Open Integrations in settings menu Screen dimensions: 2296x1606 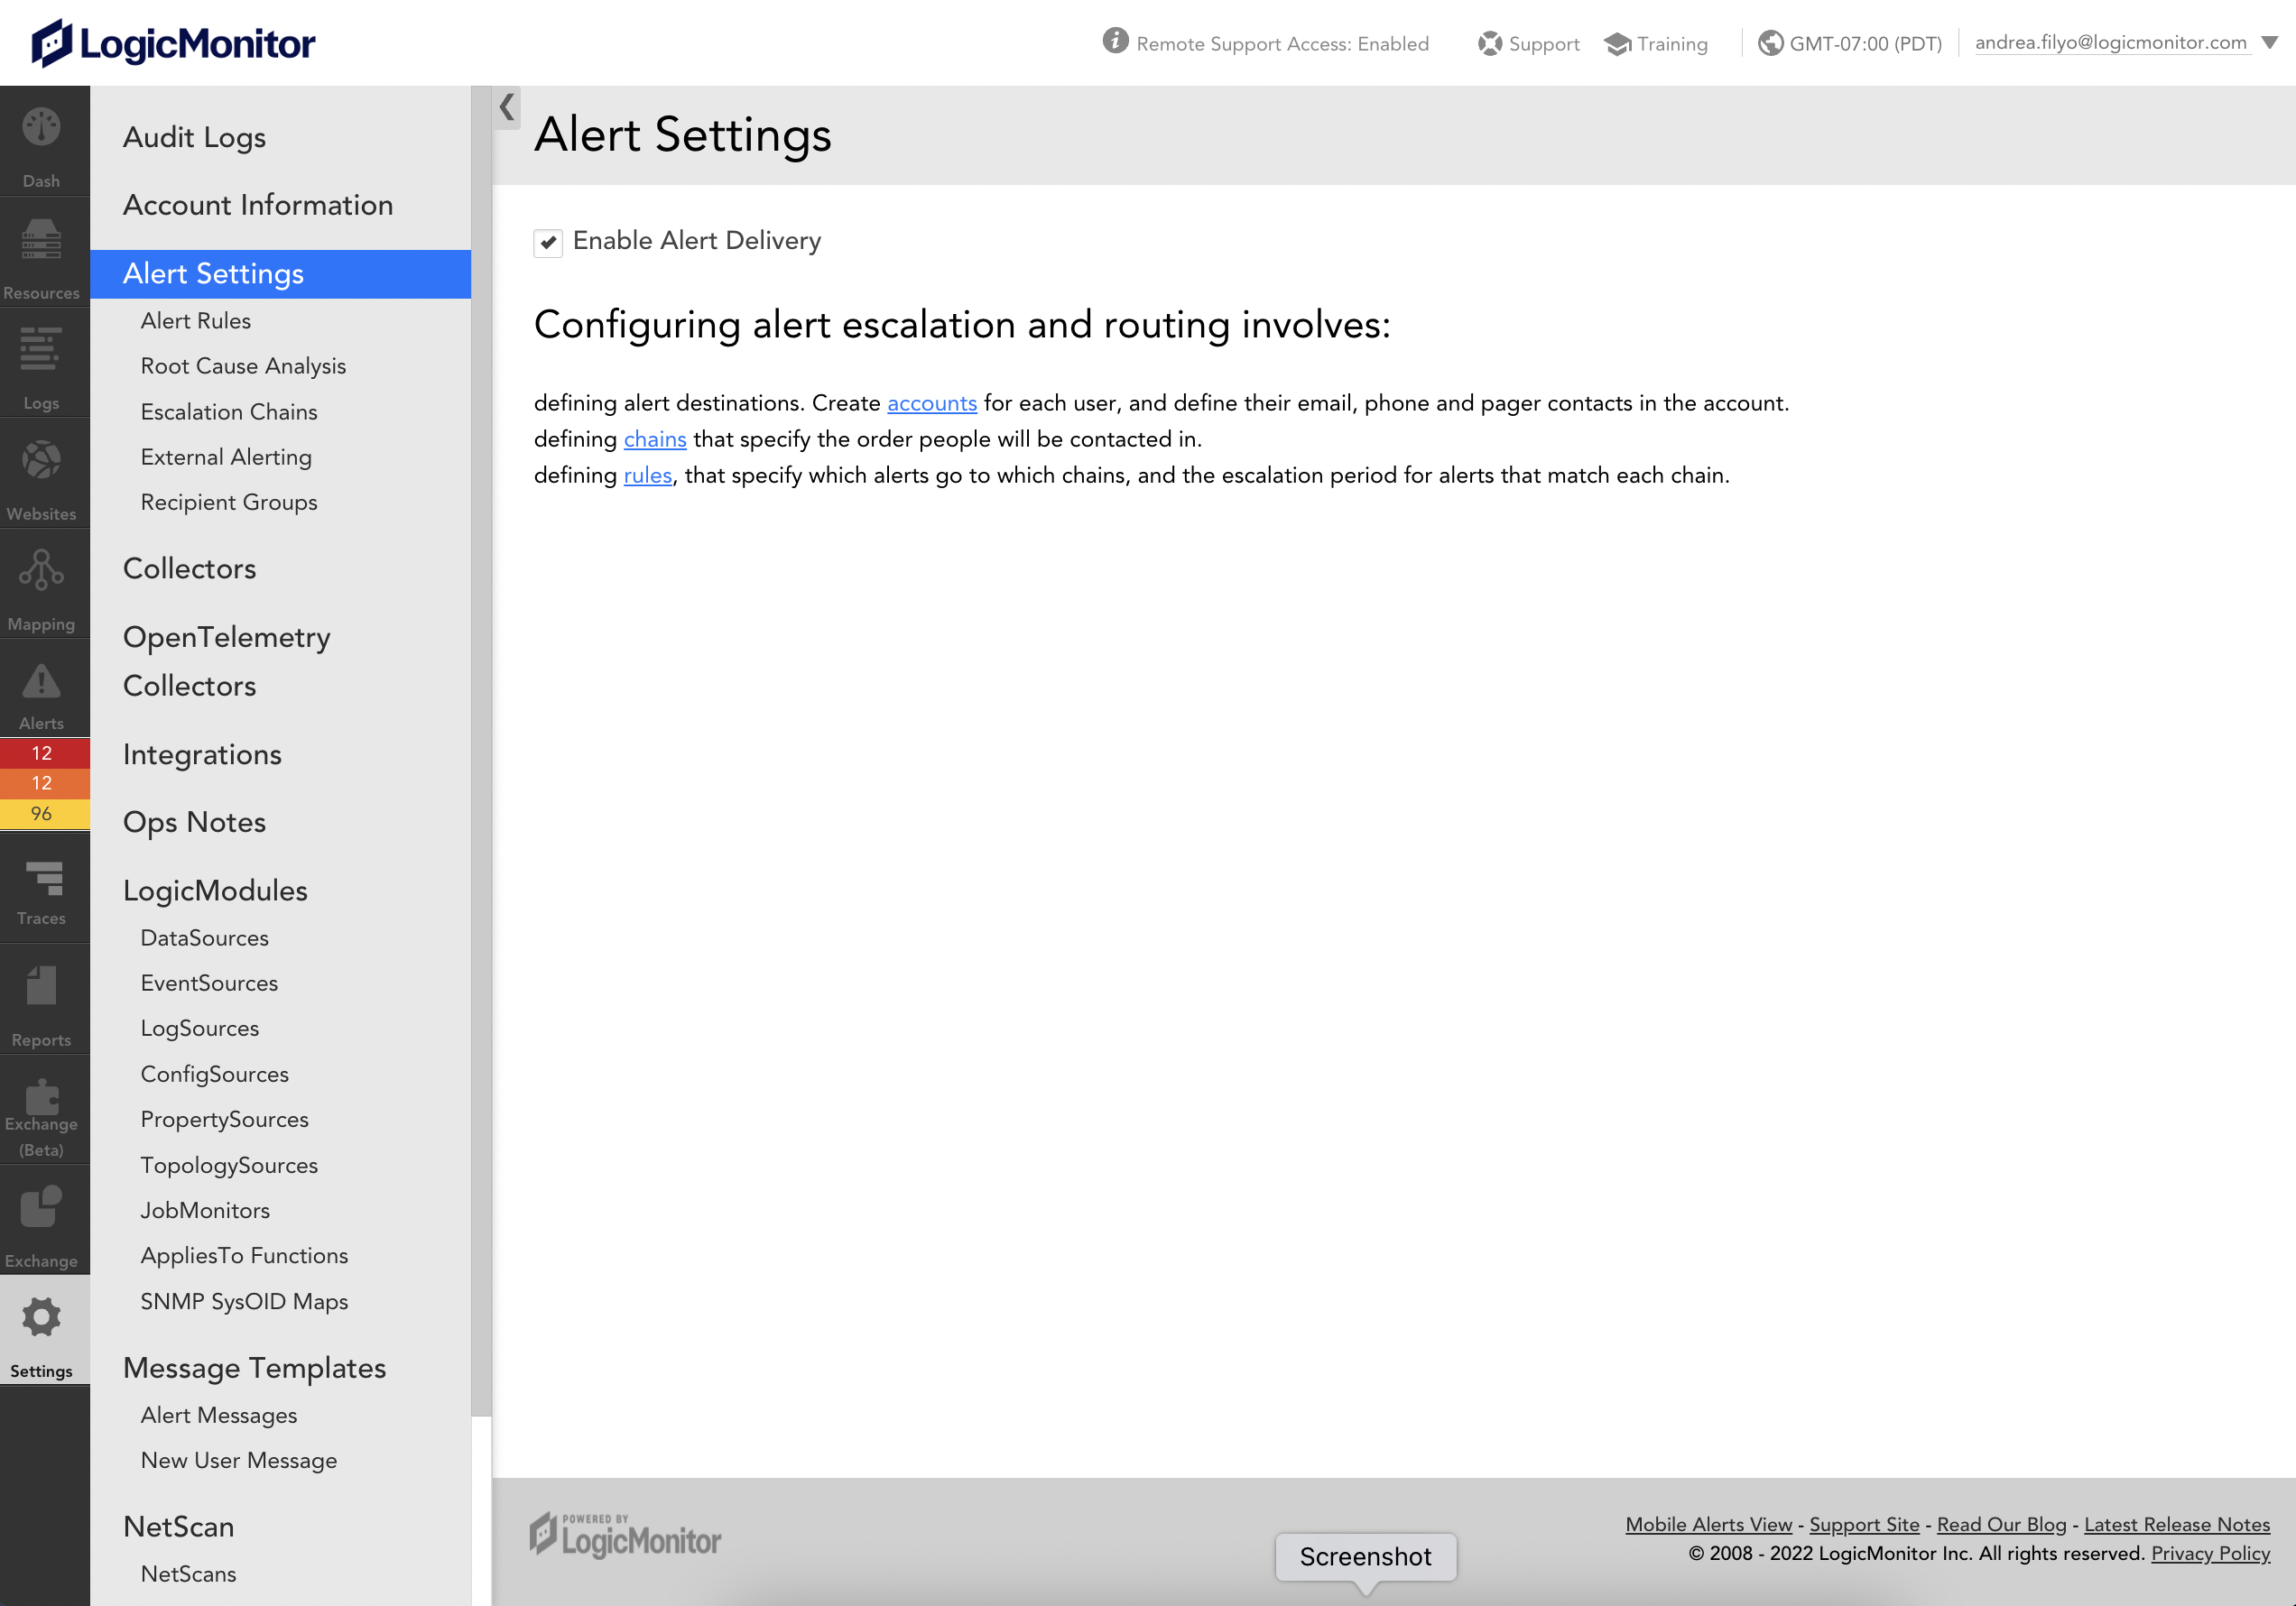coord(203,755)
